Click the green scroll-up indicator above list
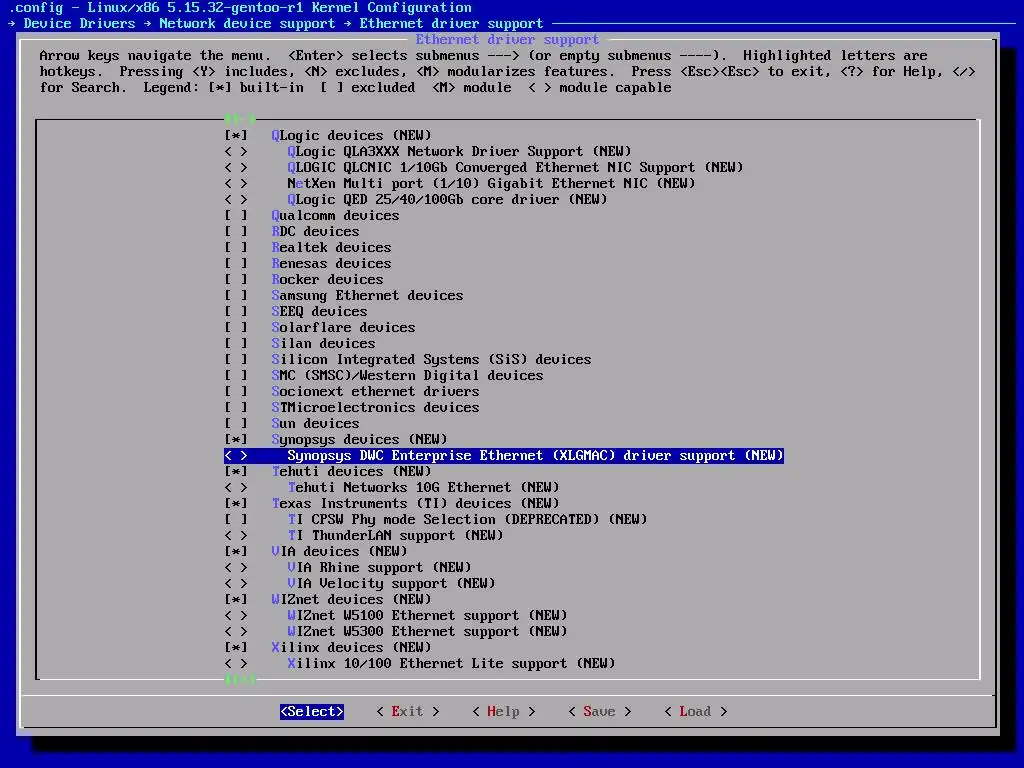1024x768 pixels. (240, 119)
